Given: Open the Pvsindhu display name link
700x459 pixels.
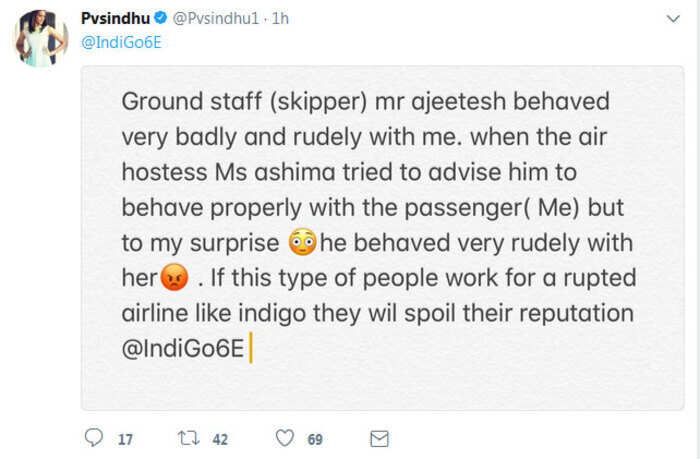Looking at the screenshot, I should [x=115, y=18].
